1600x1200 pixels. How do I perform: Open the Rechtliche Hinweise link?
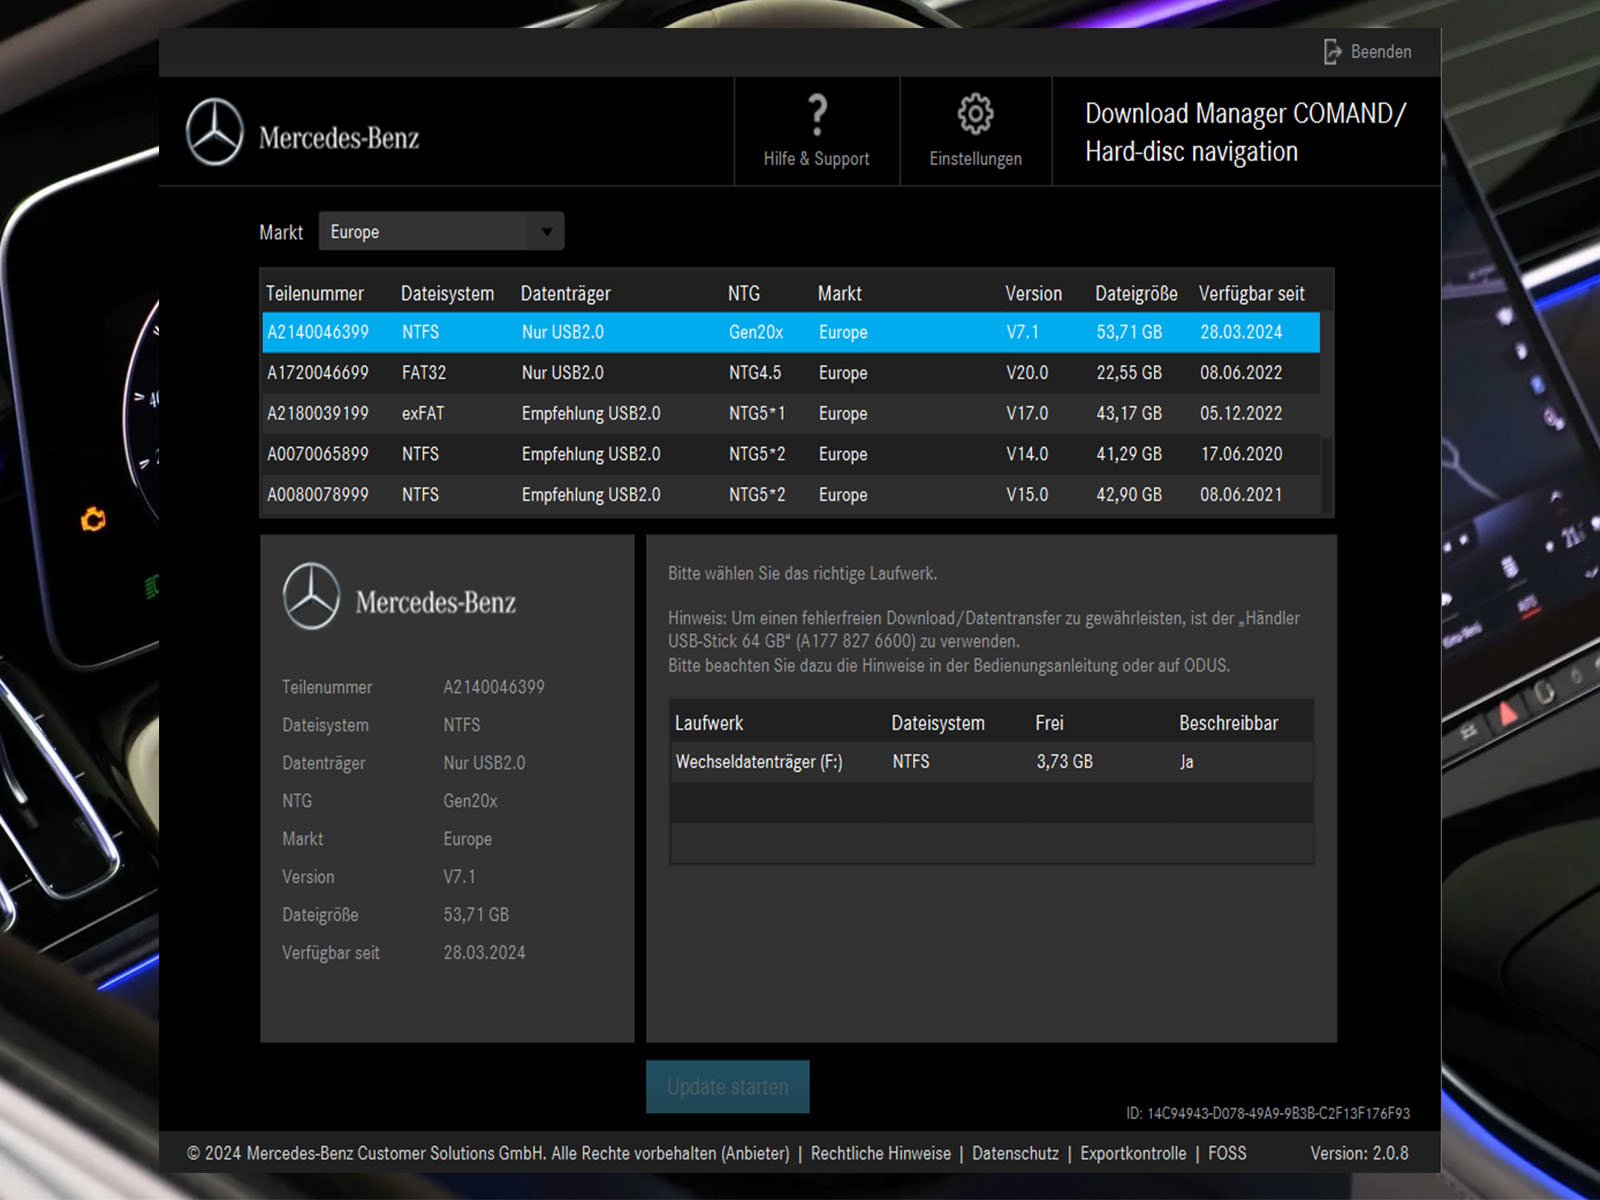[x=880, y=1153]
